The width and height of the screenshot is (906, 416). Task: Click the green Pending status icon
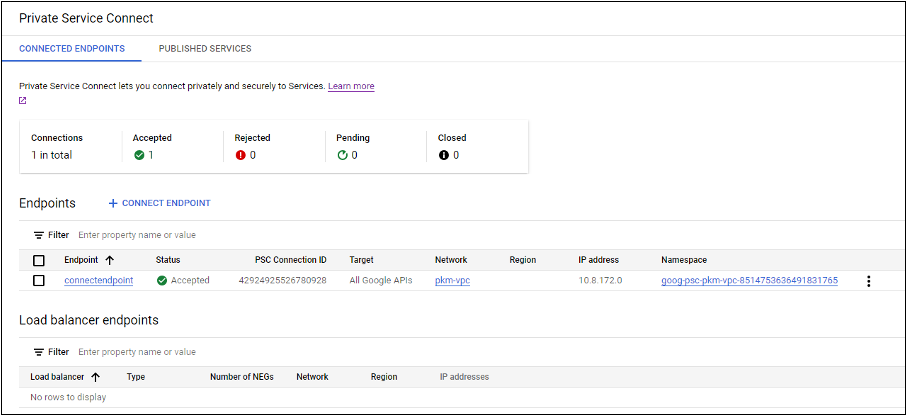click(342, 155)
